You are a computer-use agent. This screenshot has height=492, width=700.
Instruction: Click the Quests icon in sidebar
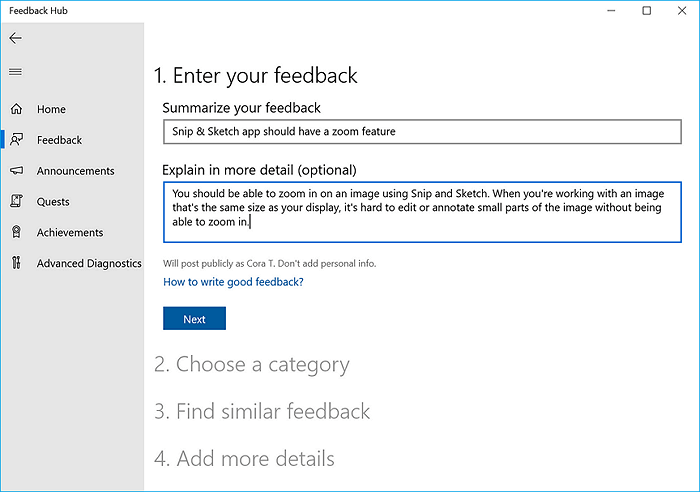point(16,202)
